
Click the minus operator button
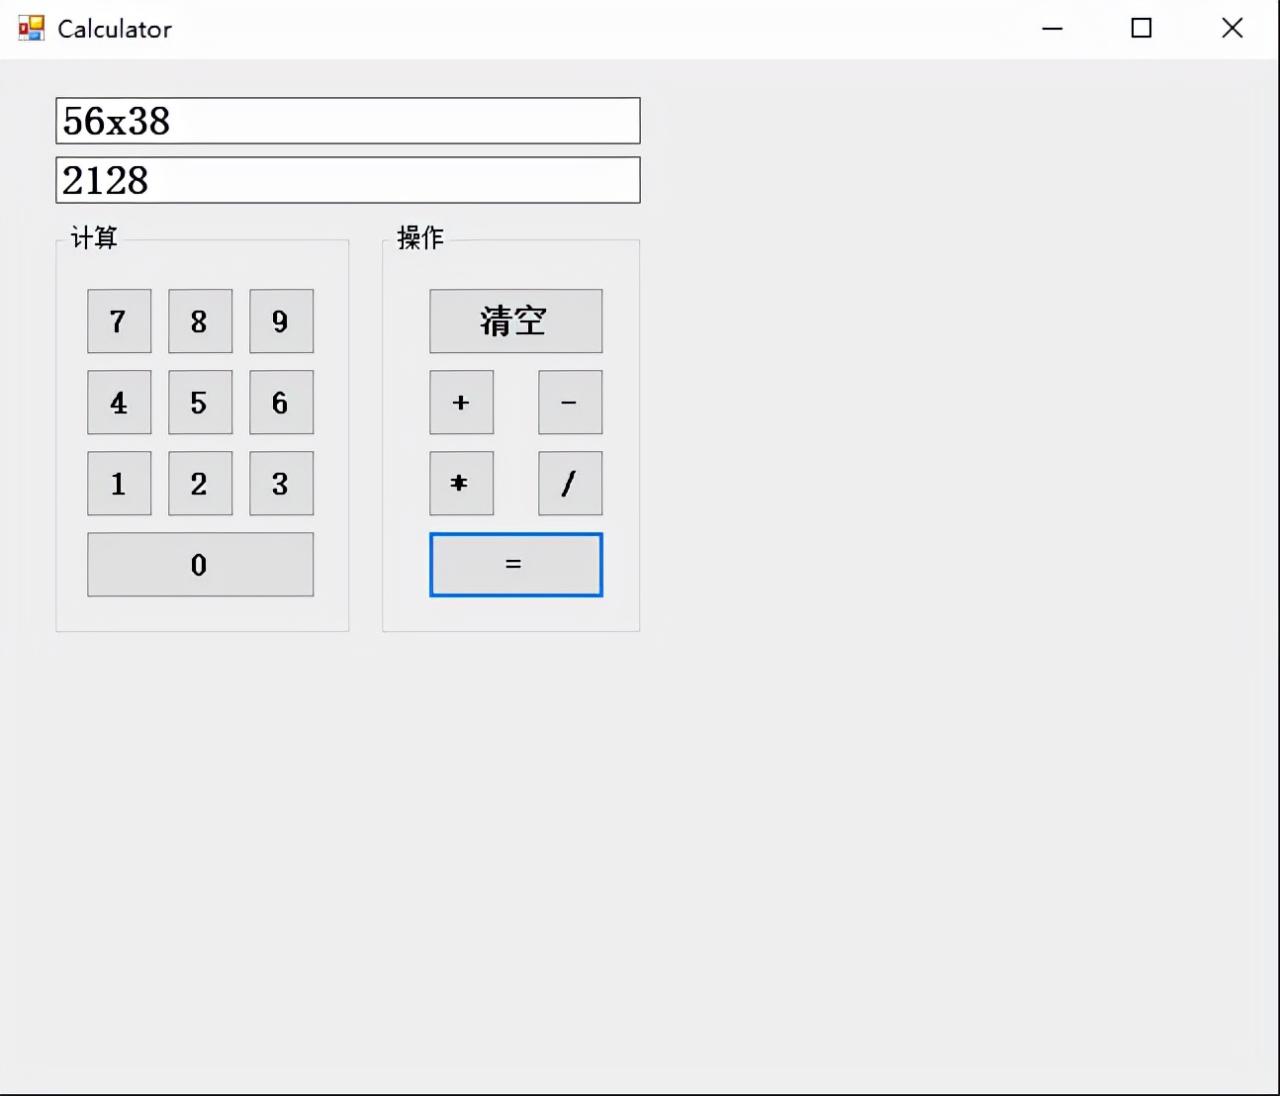[x=570, y=402]
